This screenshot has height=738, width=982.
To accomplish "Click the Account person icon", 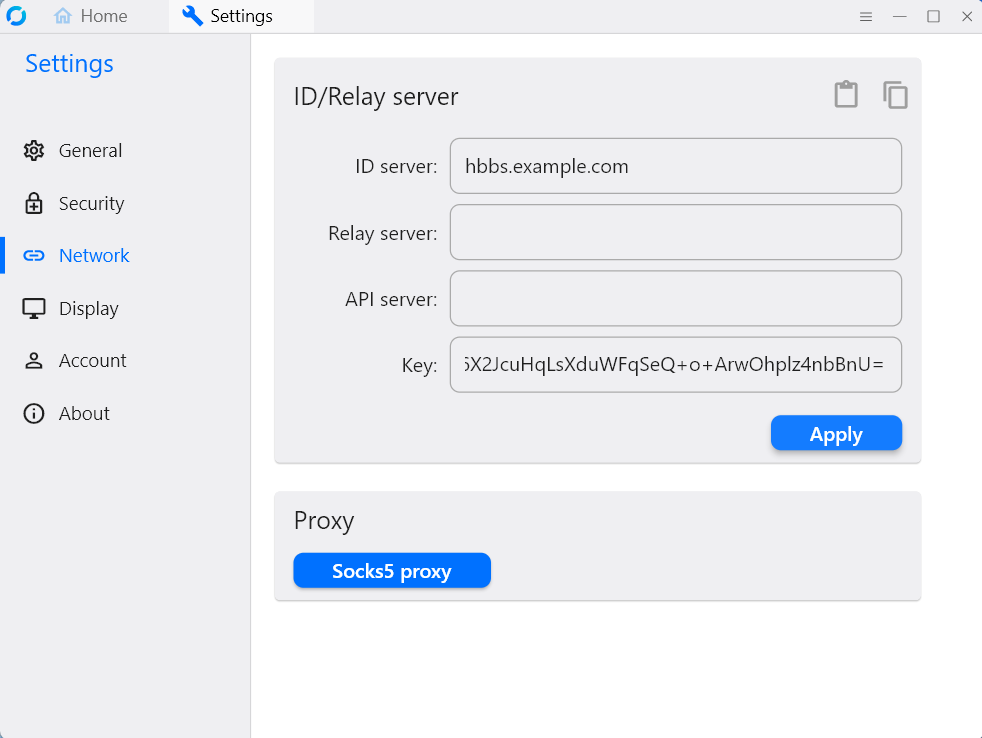I will (x=34, y=361).
